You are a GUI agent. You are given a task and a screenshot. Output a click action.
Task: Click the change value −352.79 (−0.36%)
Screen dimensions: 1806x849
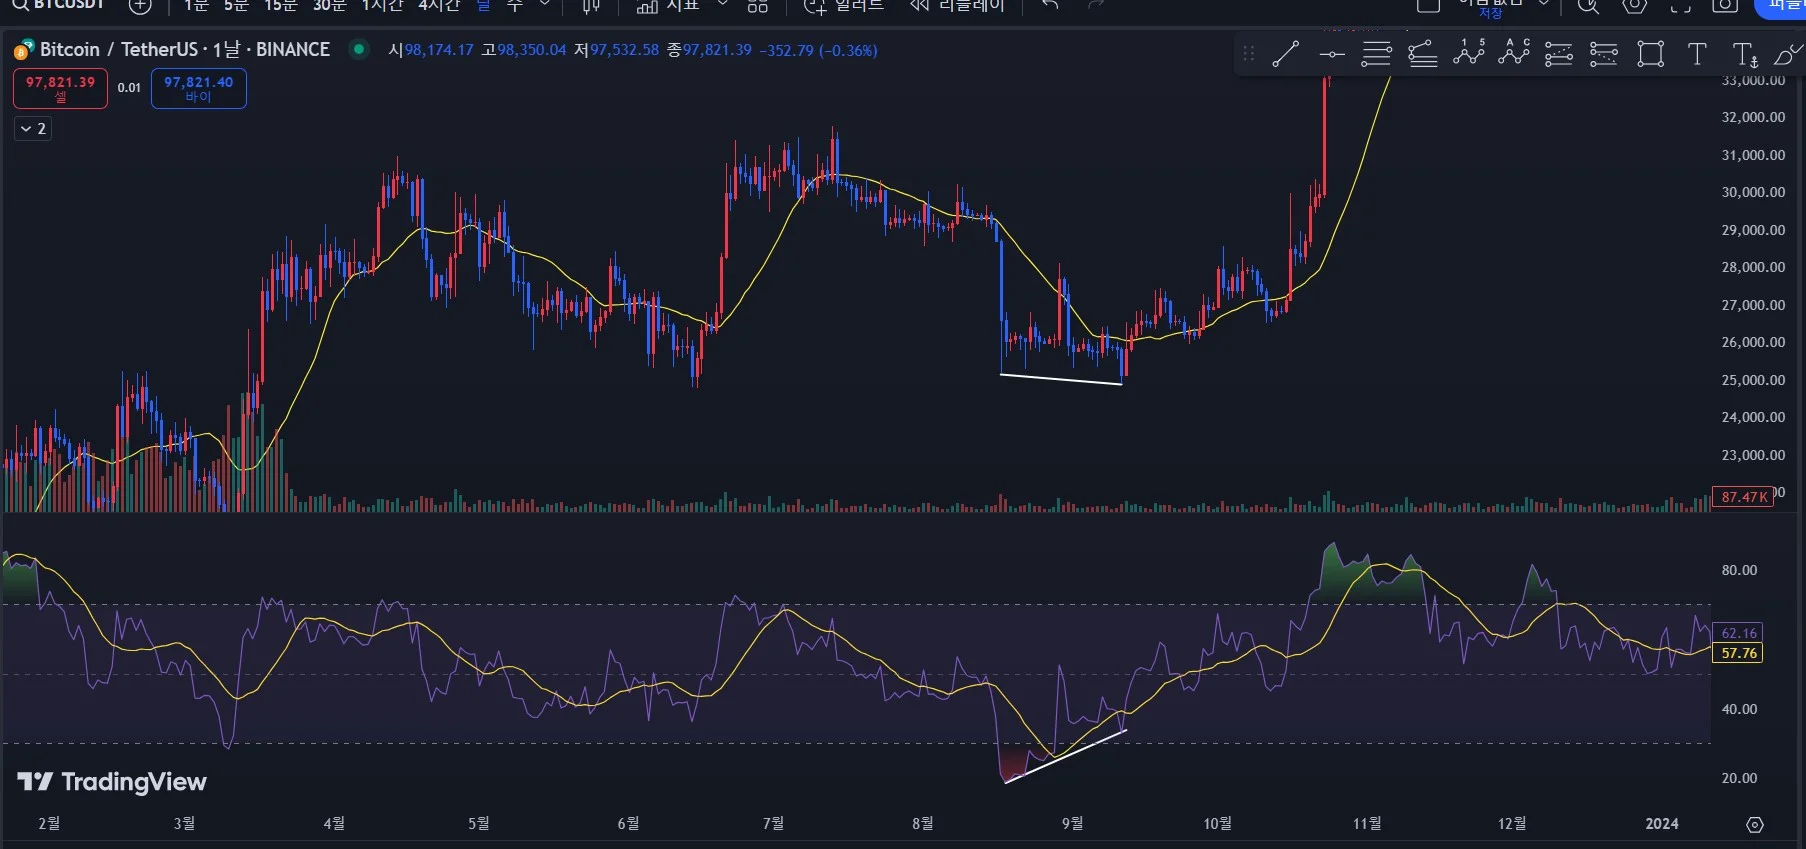tap(818, 50)
